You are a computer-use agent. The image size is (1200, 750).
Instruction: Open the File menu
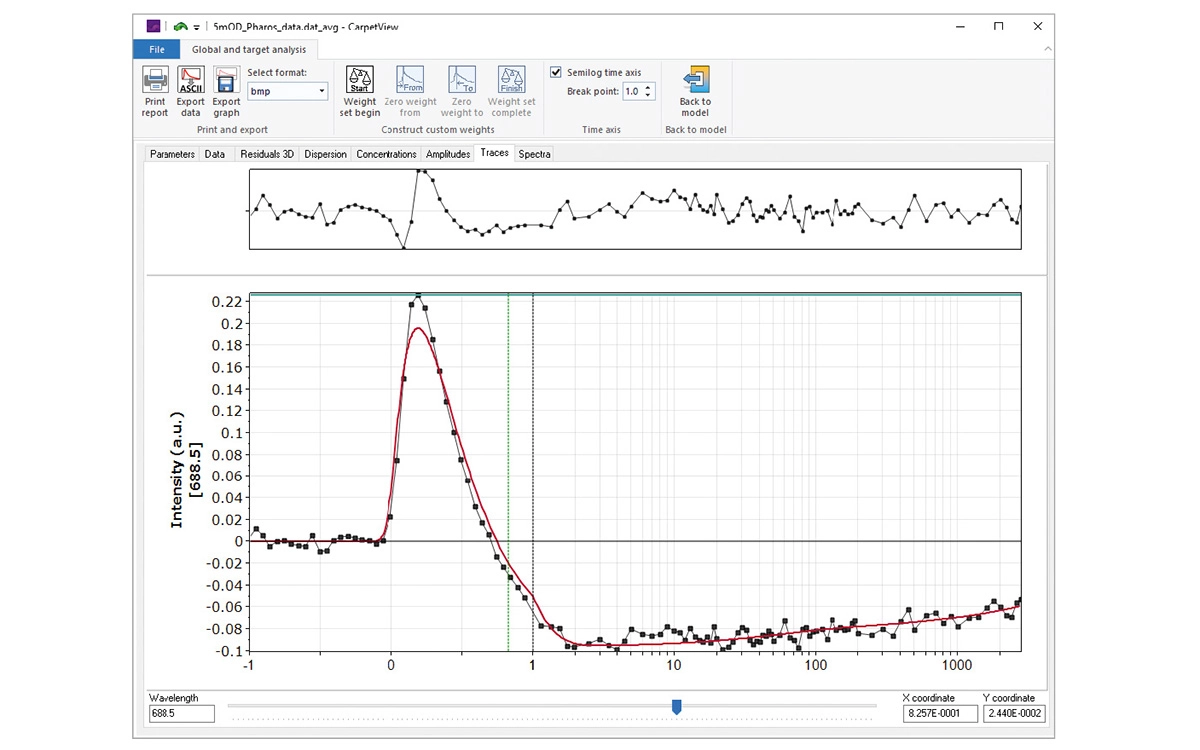[x=157, y=49]
